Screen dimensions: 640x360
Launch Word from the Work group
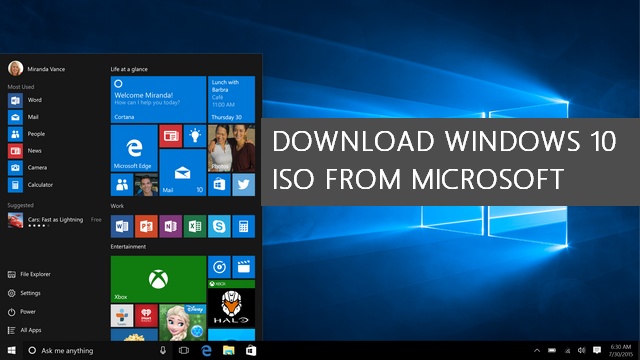coord(122,226)
